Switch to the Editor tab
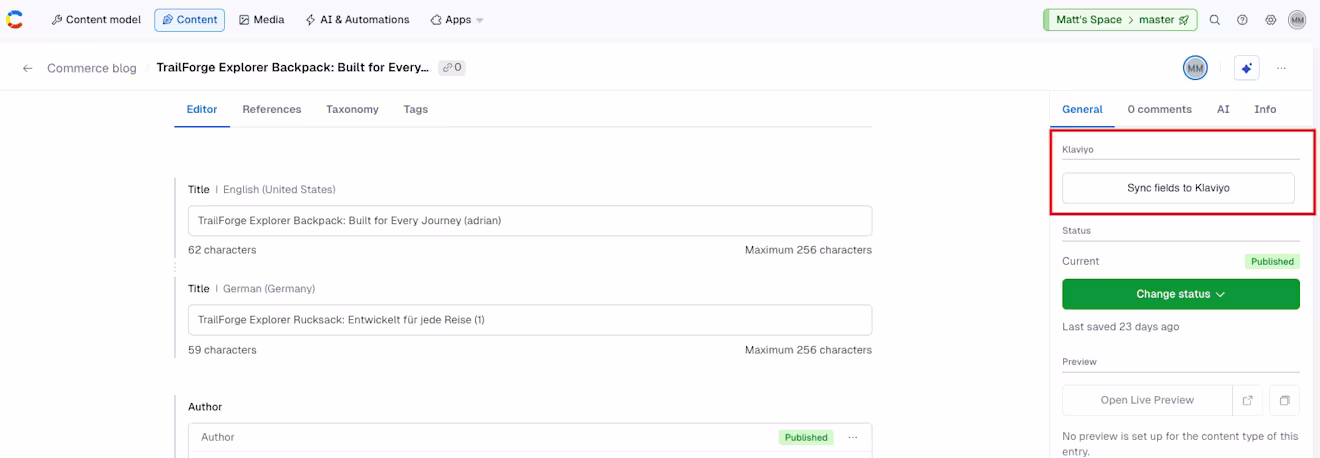The height and width of the screenshot is (458, 1320). pyautogui.click(x=202, y=109)
